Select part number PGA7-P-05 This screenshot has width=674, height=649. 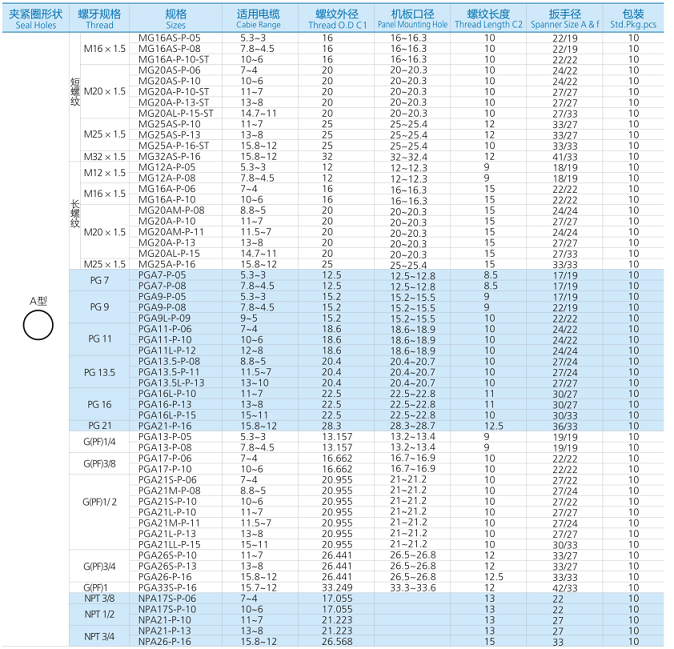[162, 275]
